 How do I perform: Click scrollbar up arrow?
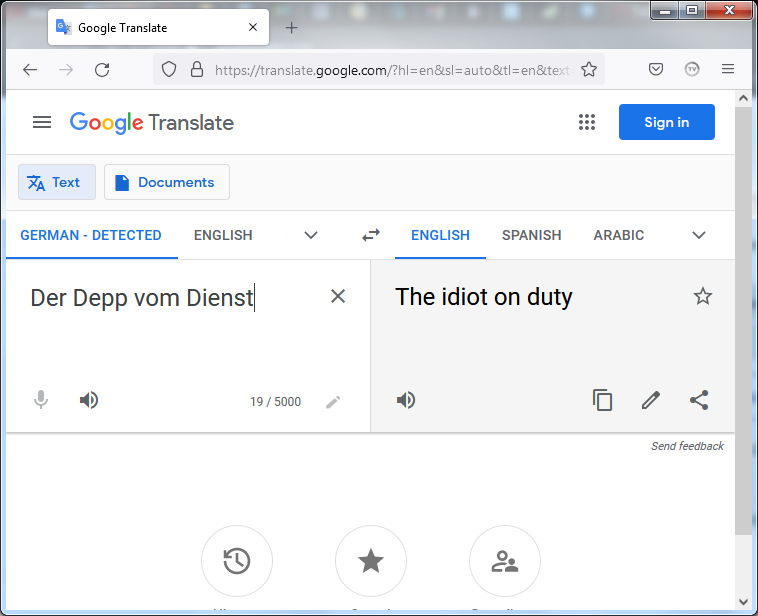tap(743, 98)
